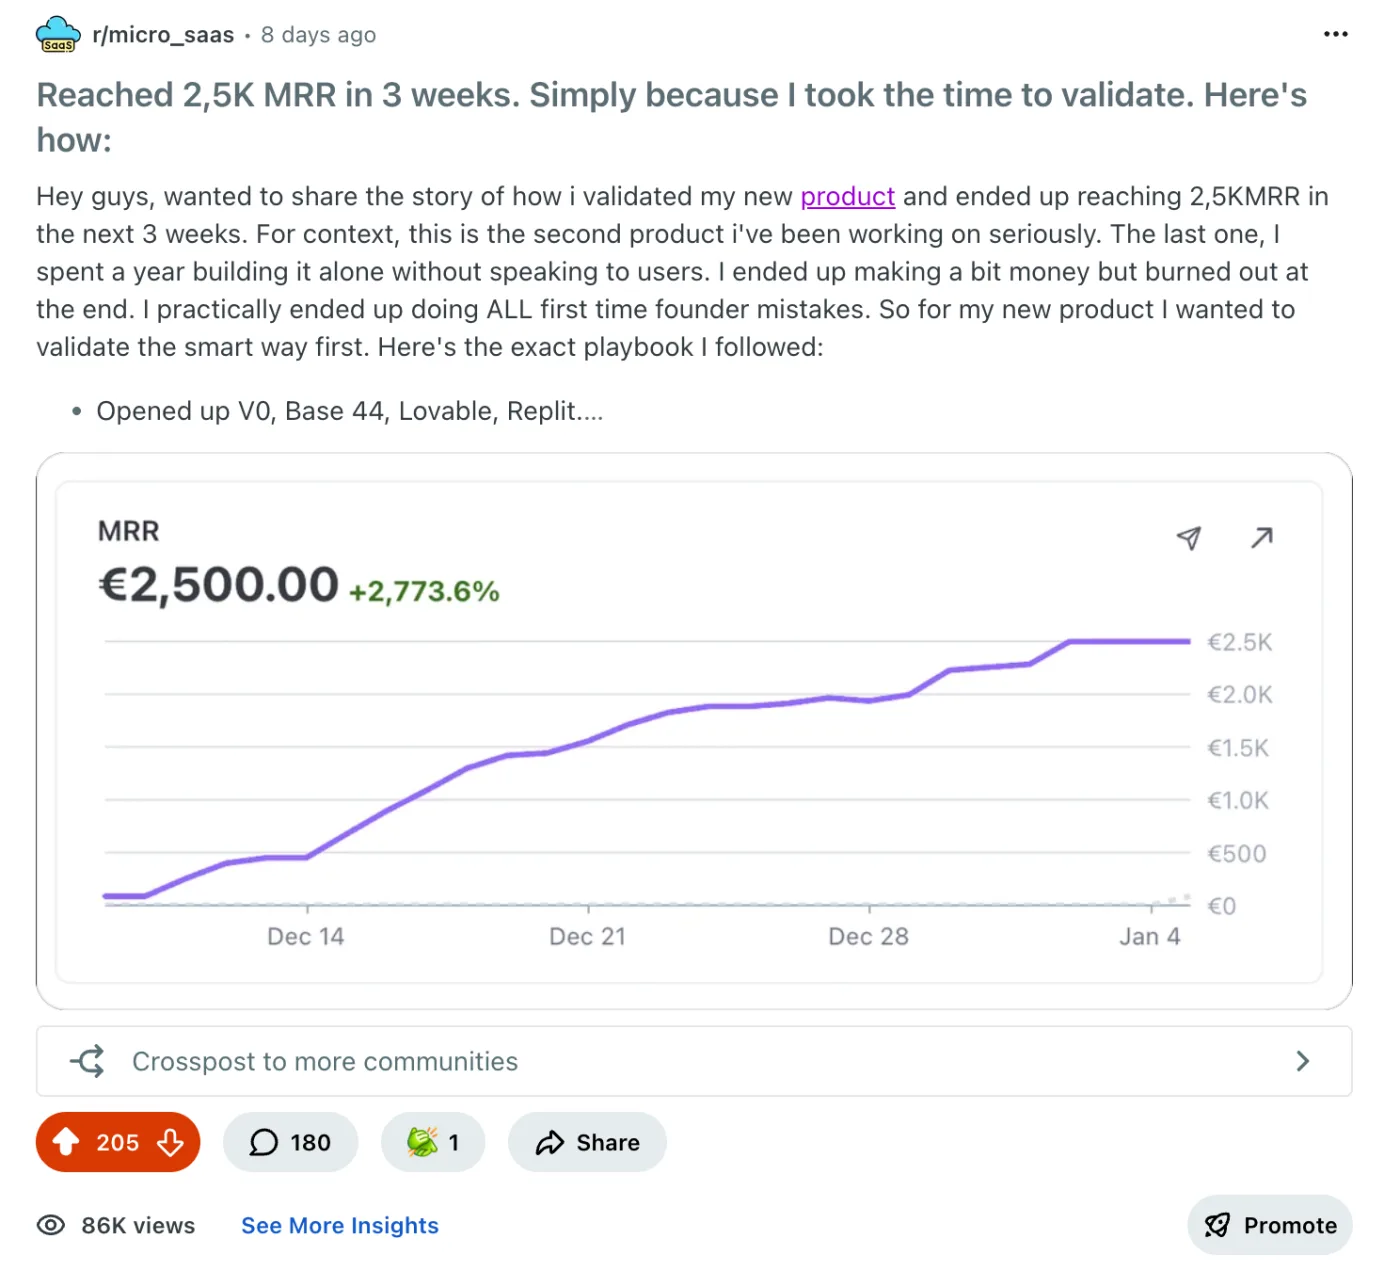Click the Dec 21 axis label
The height and width of the screenshot is (1271, 1400).
click(587, 936)
